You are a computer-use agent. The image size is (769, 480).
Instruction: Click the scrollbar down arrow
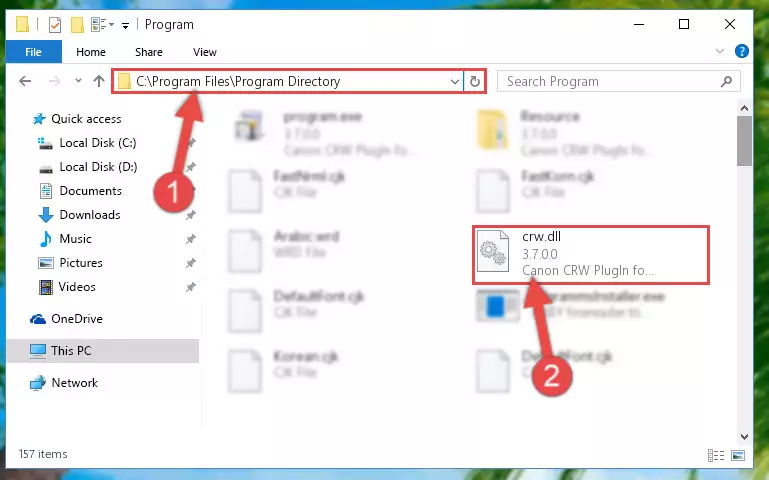744,436
